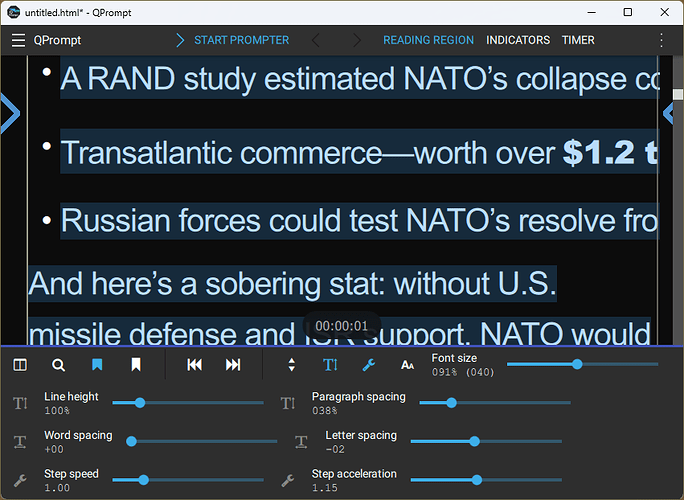This screenshot has width=684, height=500.
Task: Maximize the QPrompt window
Action: coord(627,12)
